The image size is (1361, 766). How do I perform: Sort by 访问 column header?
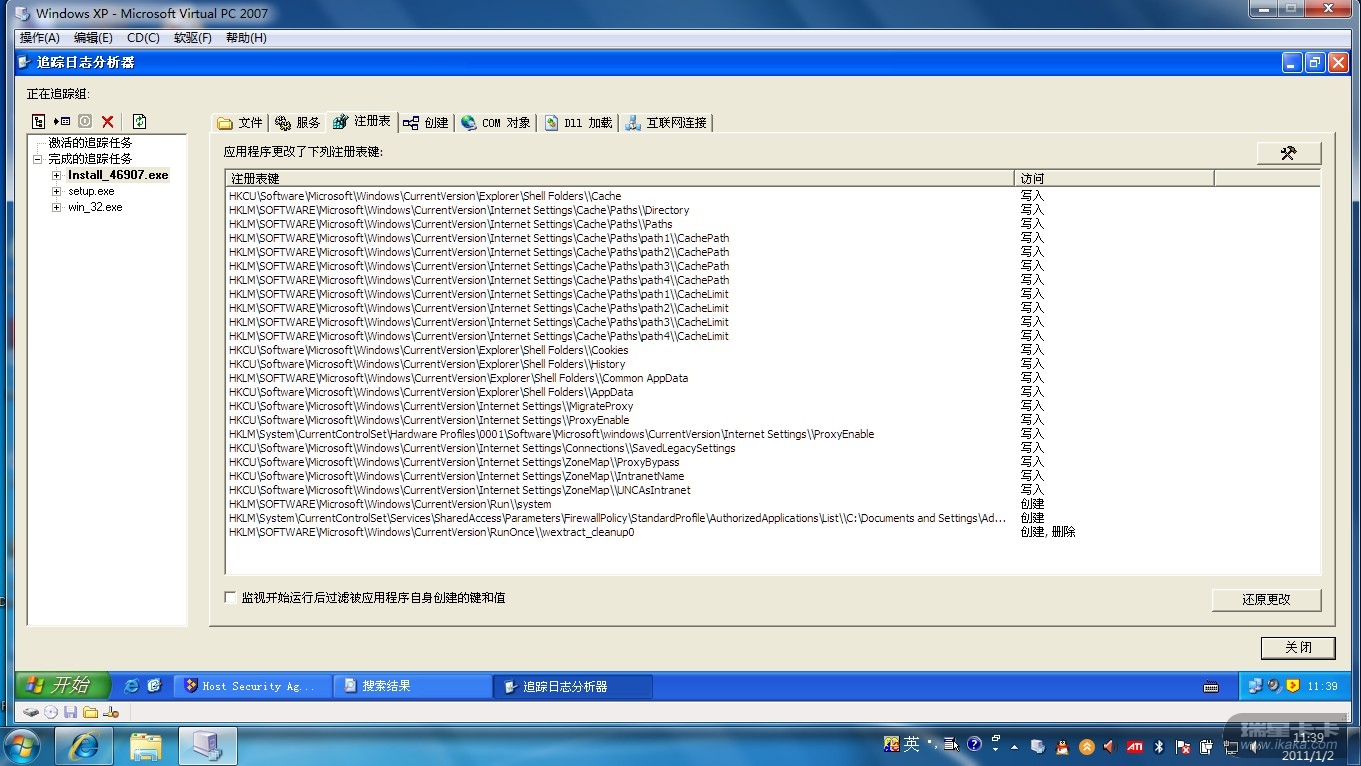1114,178
